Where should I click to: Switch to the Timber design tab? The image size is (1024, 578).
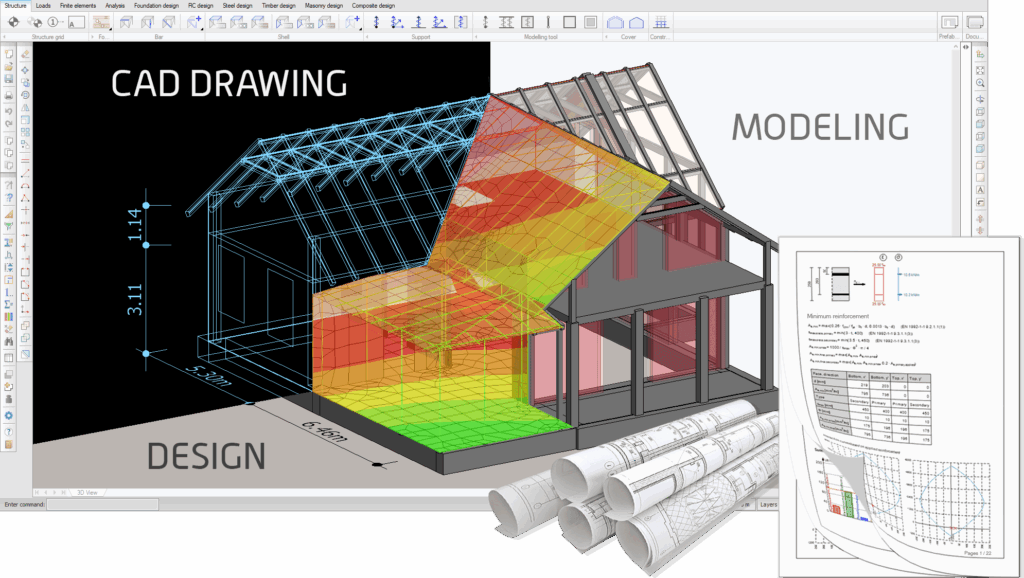[278, 5]
